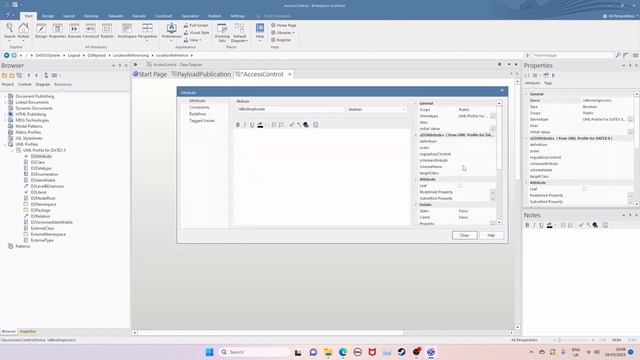640x360 pixels.
Task: Open the AccessControl tab dropdown arrow
Action: tap(290, 74)
